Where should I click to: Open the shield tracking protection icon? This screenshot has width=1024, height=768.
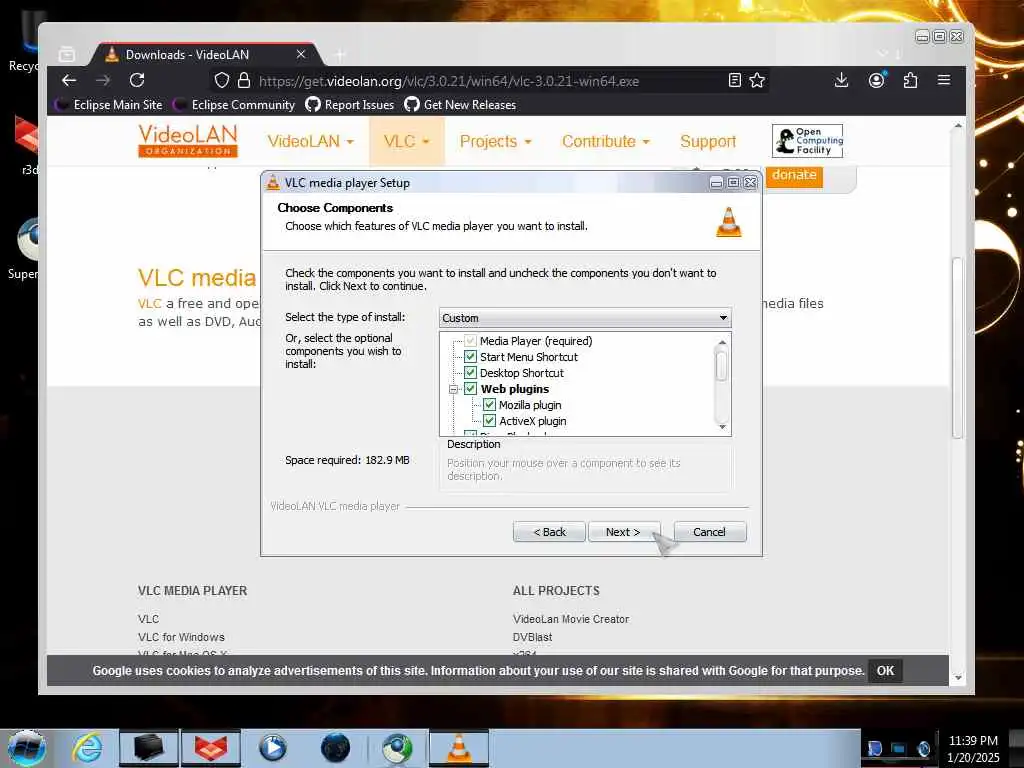(222, 80)
